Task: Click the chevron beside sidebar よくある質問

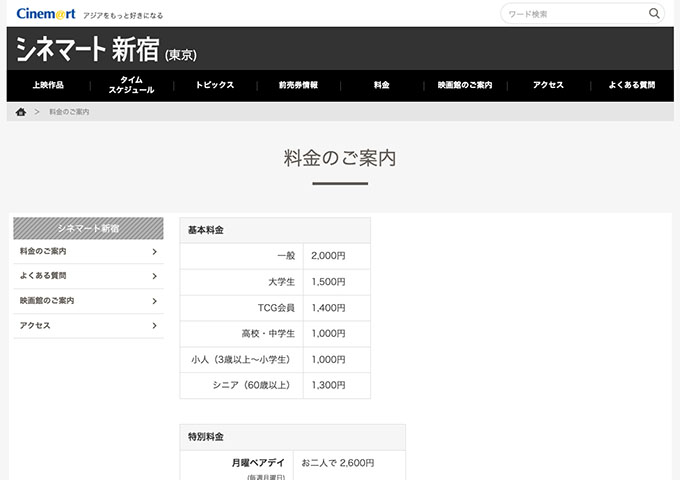Action: pyautogui.click(x=154, y=276)
